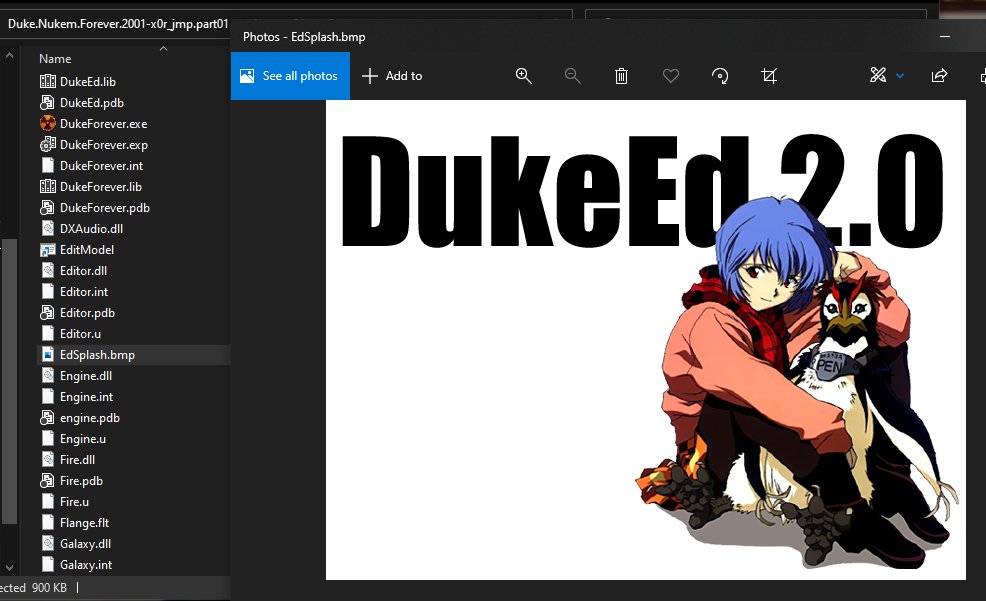
Task: Select the EditModel file name
Action: click(87, 250)
